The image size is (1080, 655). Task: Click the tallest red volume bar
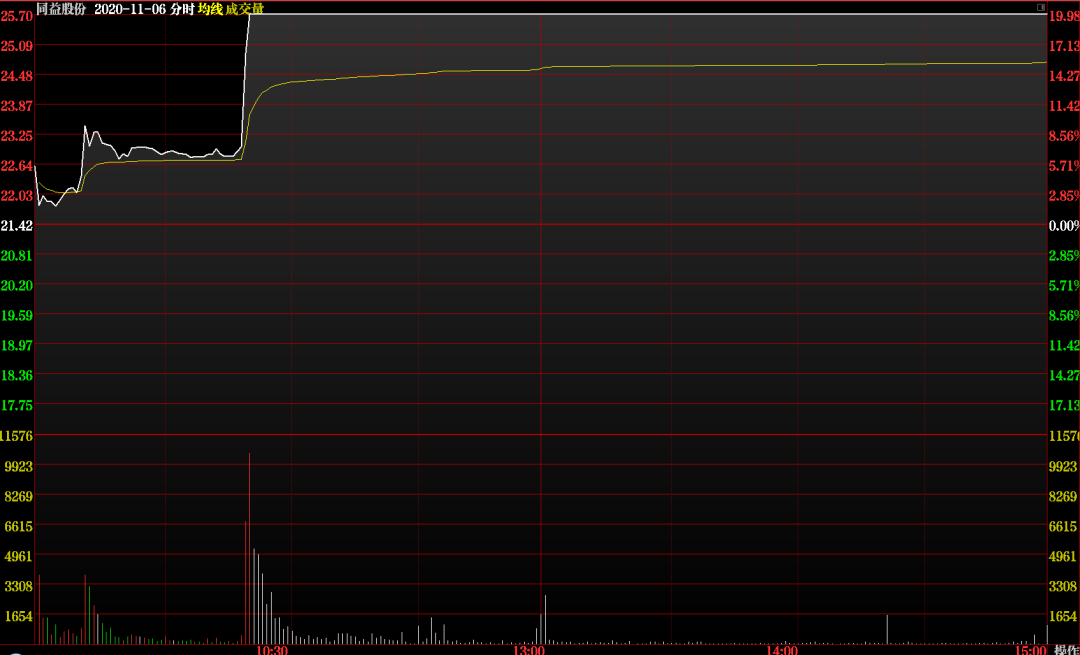(249, 548)
